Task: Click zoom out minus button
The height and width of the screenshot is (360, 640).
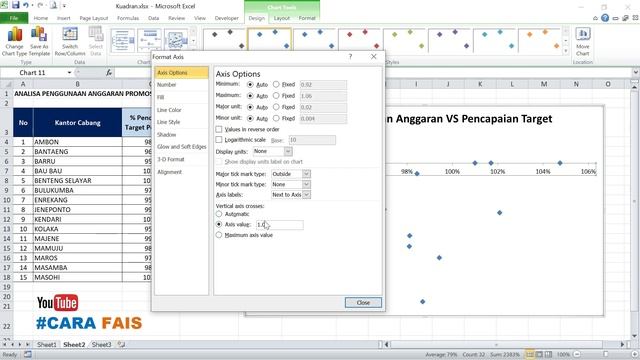Action: pos(577,354)
